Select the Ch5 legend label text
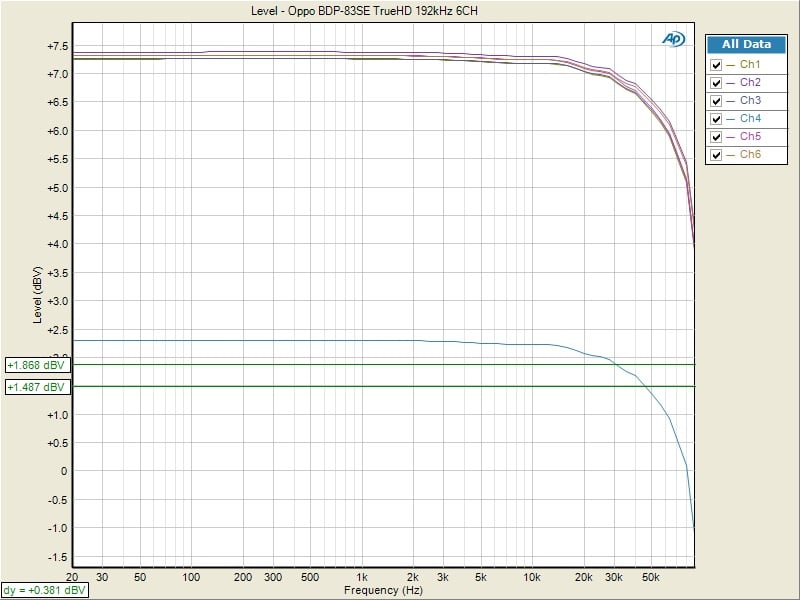This screenshot has width=800, height=600. tap(750, 137)
